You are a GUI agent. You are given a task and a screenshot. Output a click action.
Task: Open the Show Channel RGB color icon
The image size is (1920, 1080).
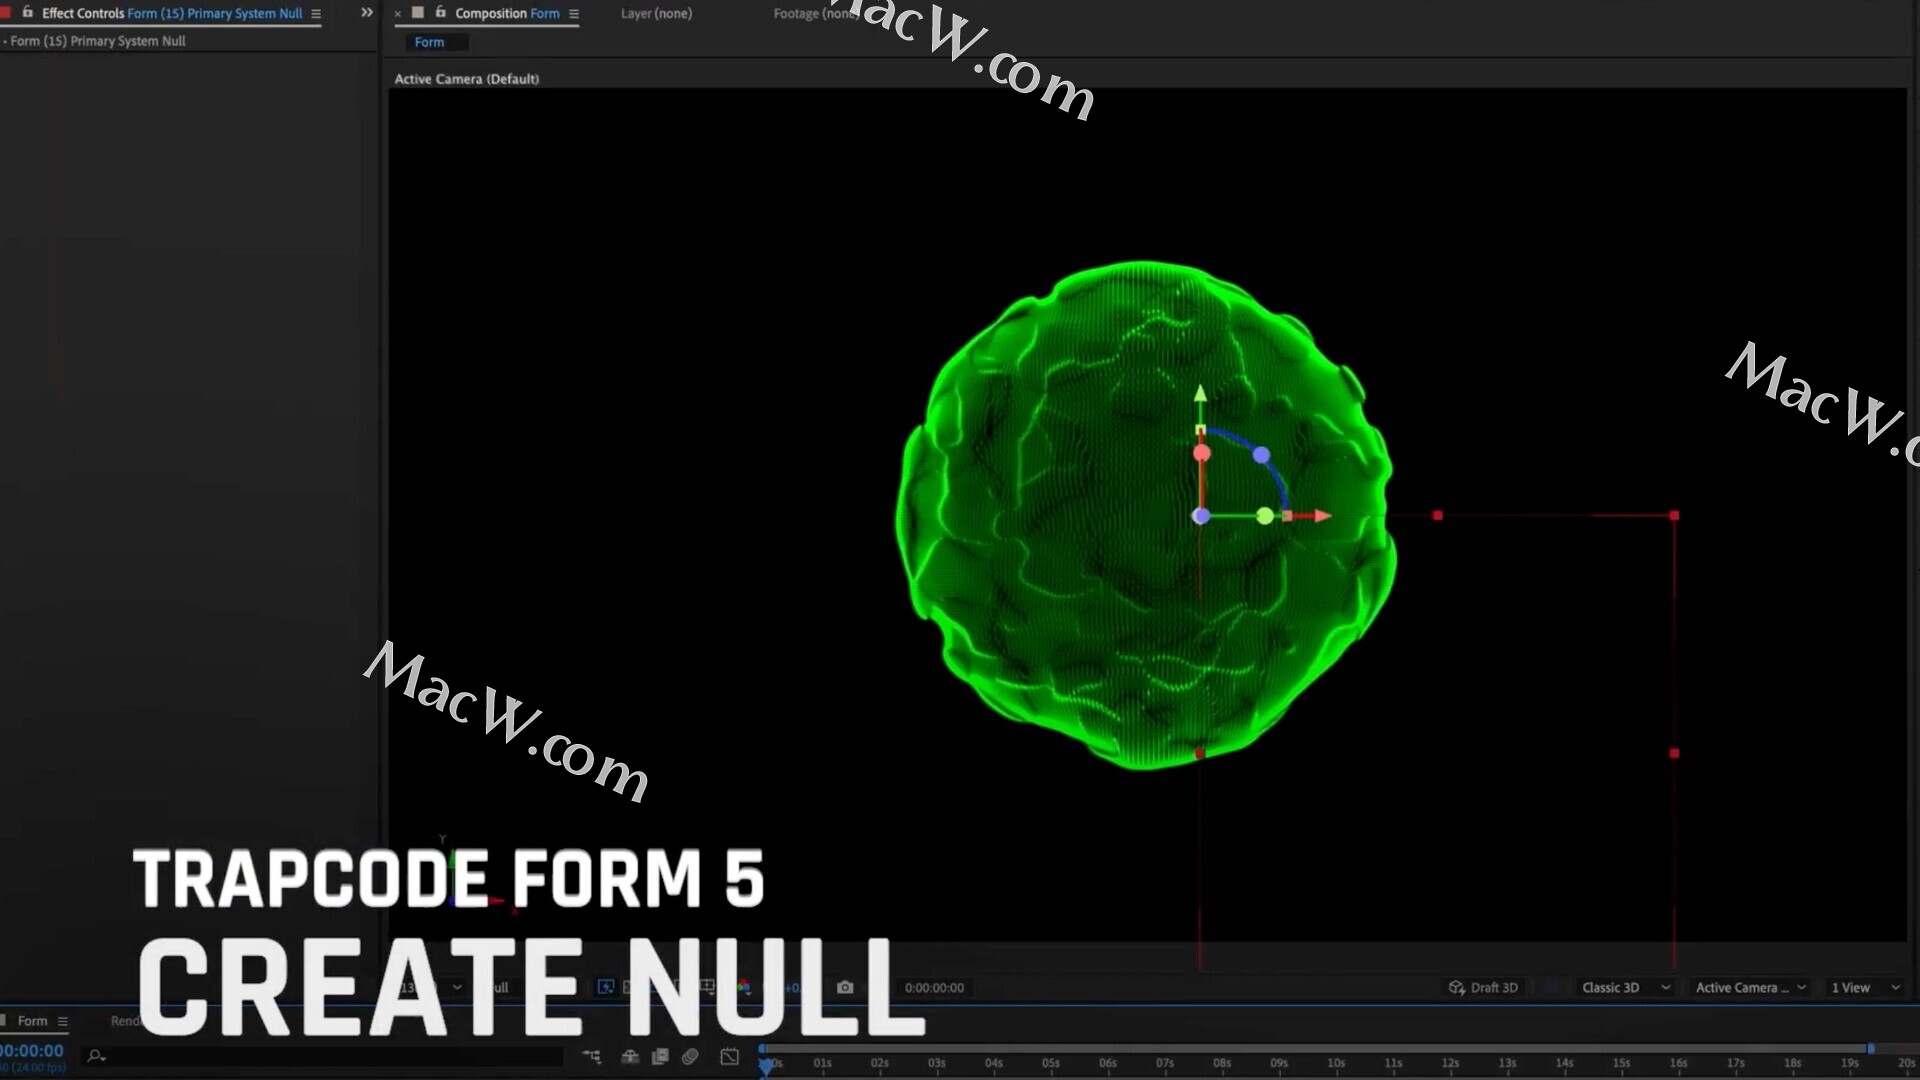(x=744, y=987)
